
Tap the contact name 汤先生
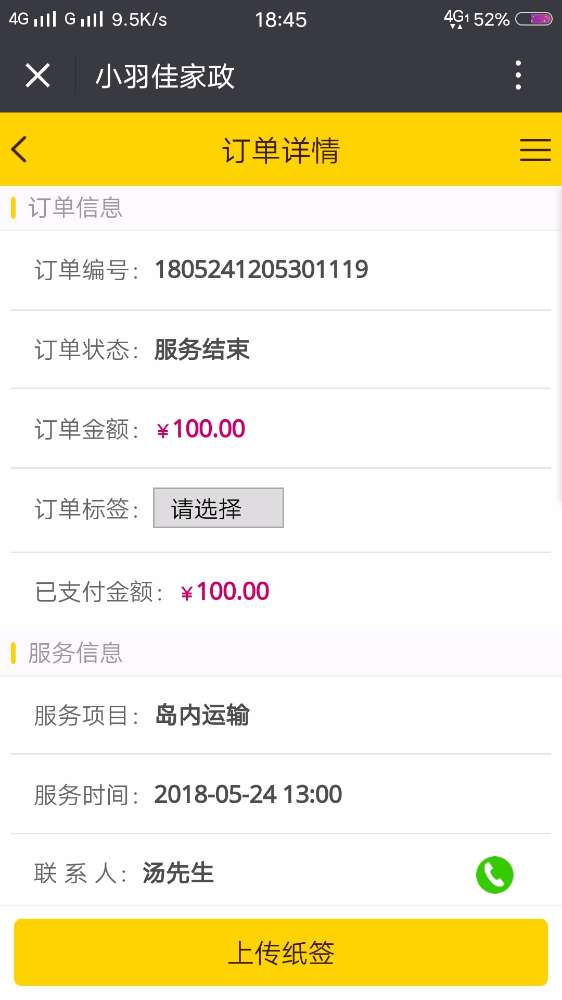(178, 873)
